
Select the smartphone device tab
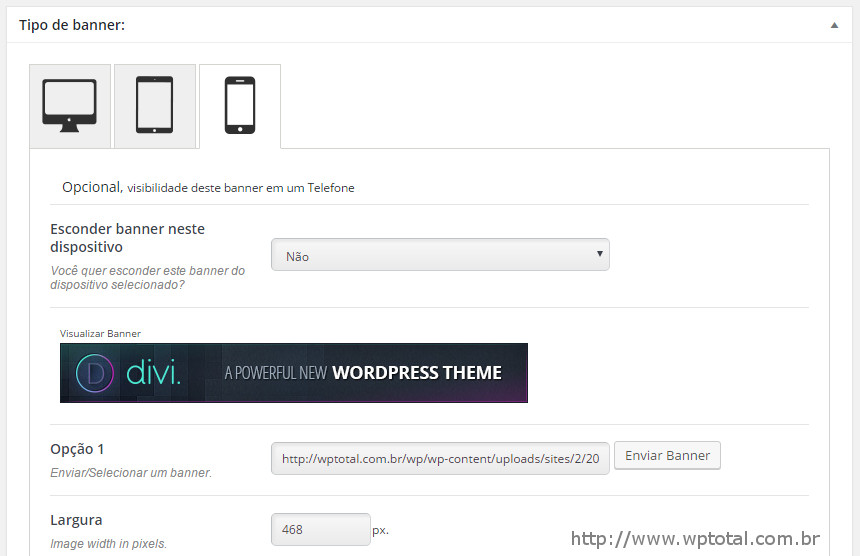tap(240, 106)
